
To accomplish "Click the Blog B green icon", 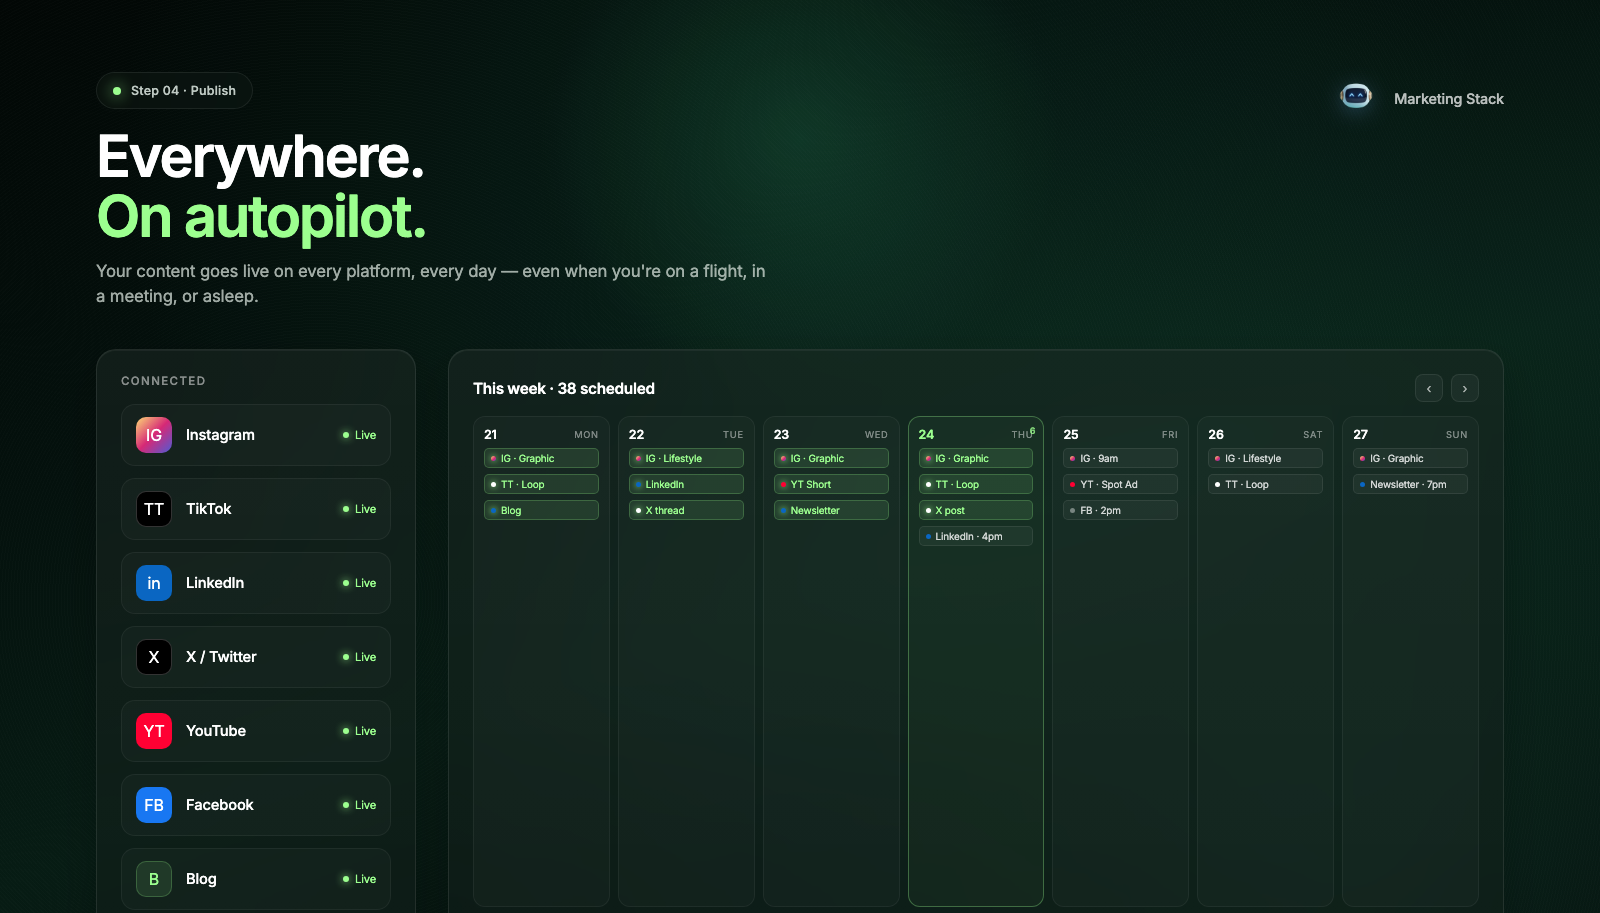I will click(154, 879).
